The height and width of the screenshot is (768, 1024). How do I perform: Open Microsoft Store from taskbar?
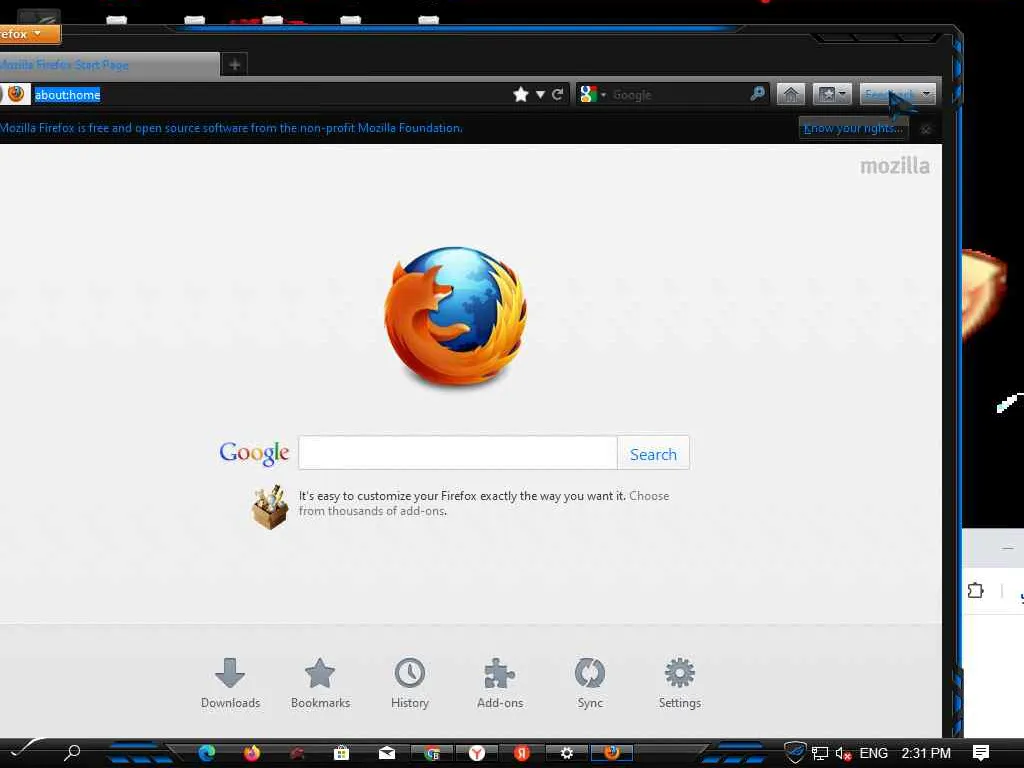341,753
